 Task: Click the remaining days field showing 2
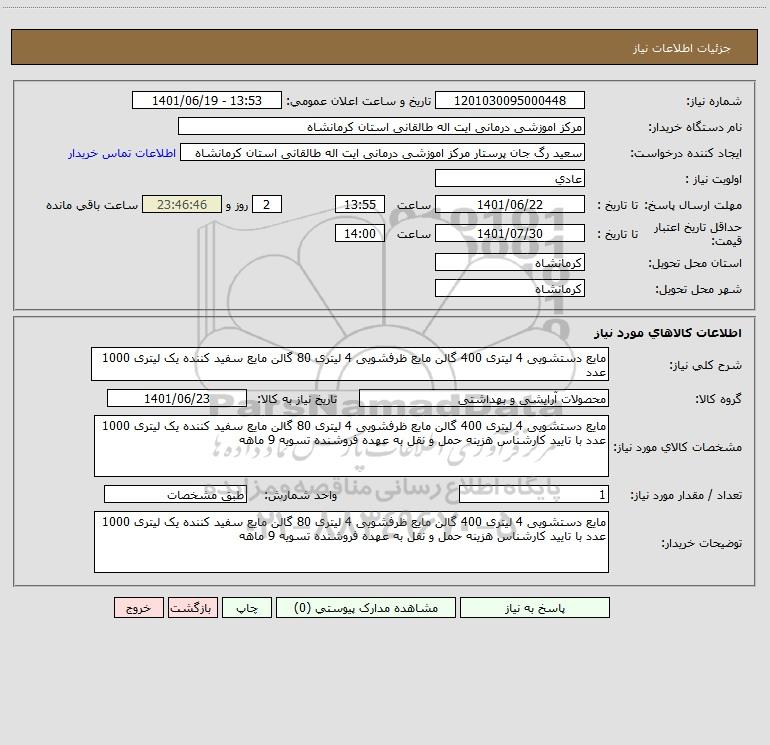(x=267, y=204)
